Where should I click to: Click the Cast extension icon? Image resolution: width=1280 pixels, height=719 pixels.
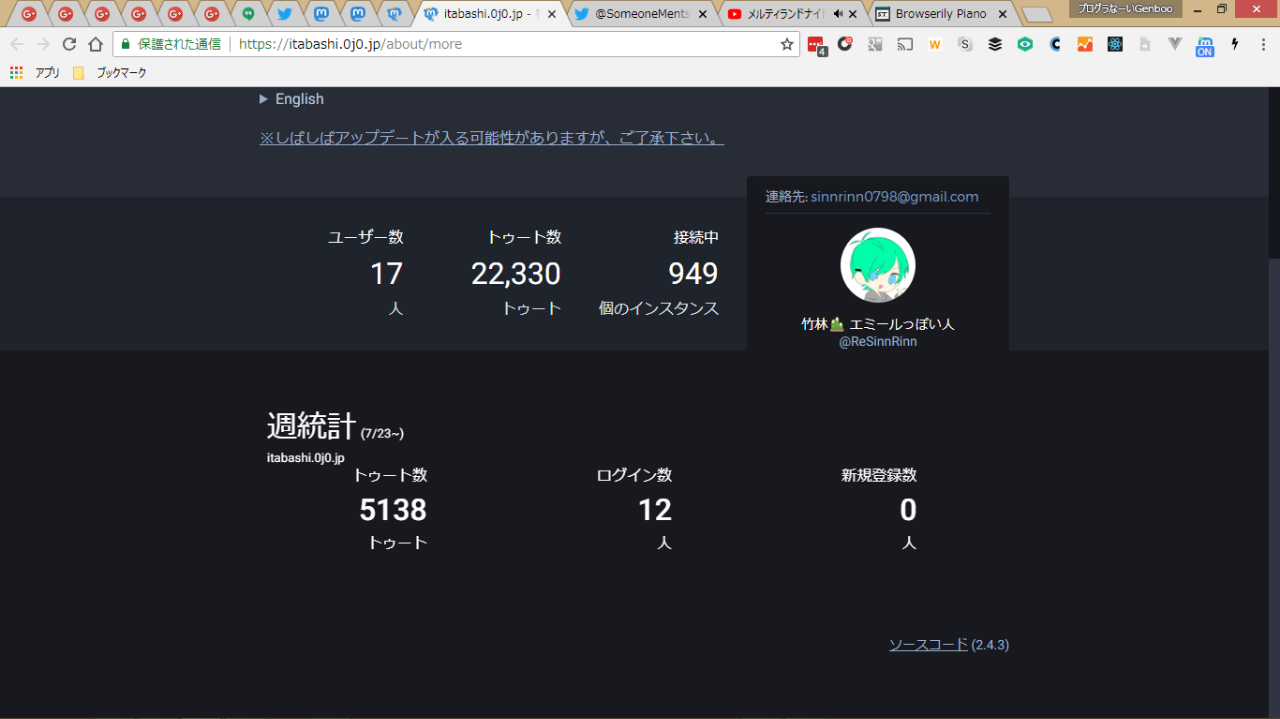tap(905, 44)
